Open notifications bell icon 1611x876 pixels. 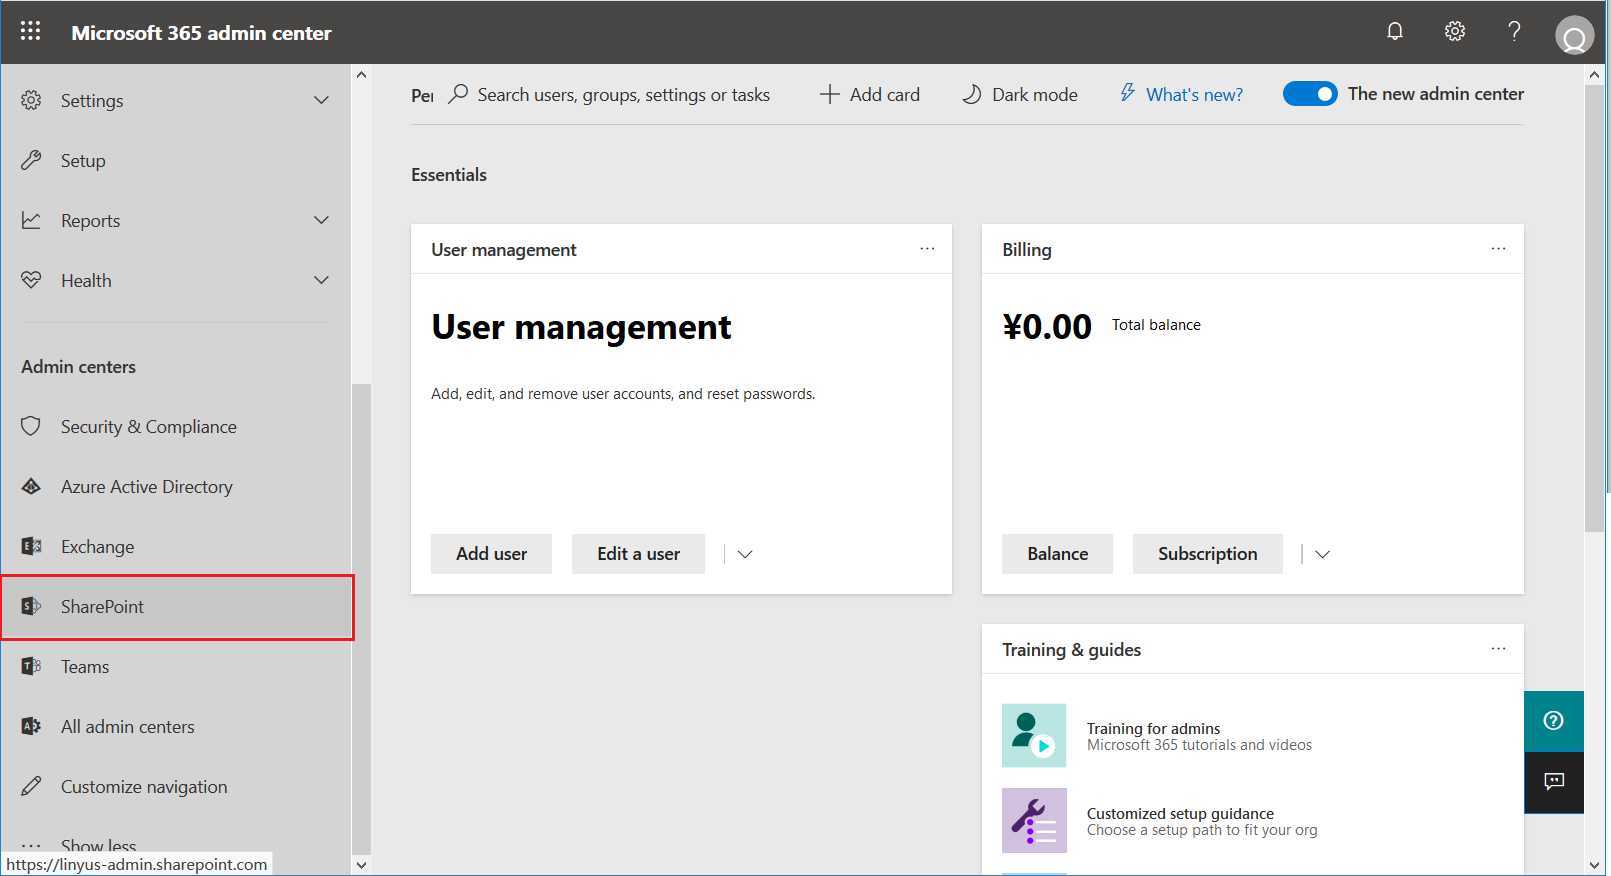tap(1395, 31)
